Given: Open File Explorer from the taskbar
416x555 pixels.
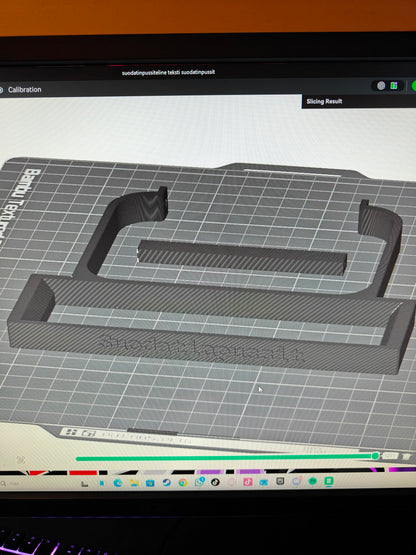Looking at the screenshot, I should pos(134,483).
